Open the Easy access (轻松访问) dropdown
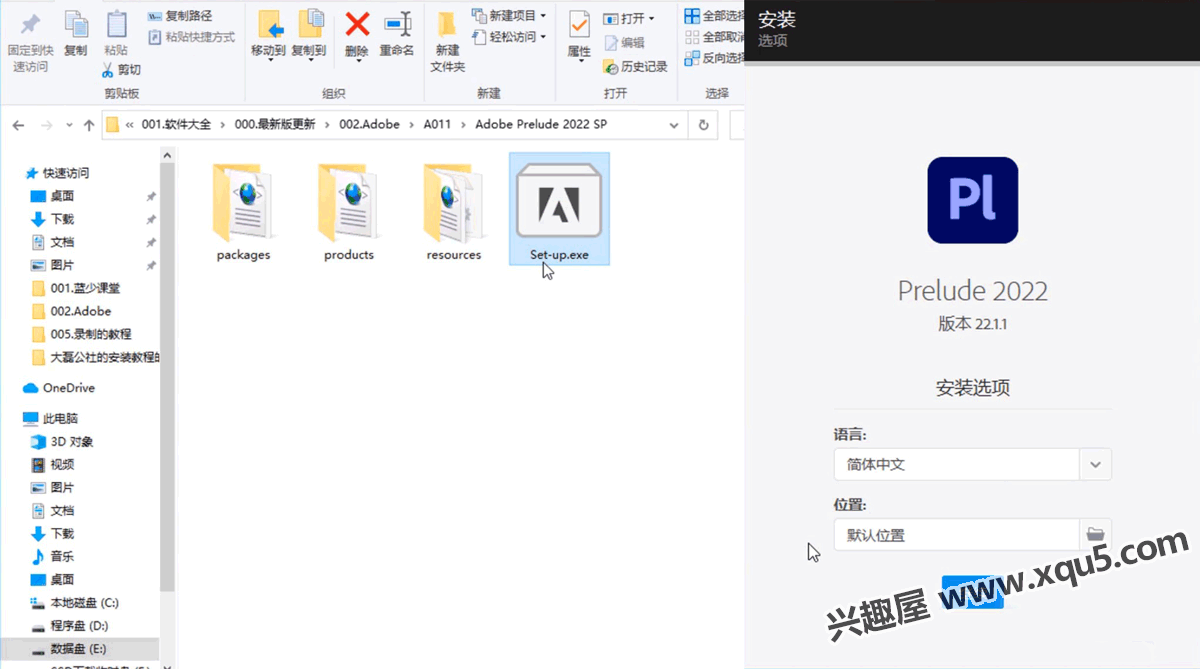1200x669 pixels. (543, 37)
